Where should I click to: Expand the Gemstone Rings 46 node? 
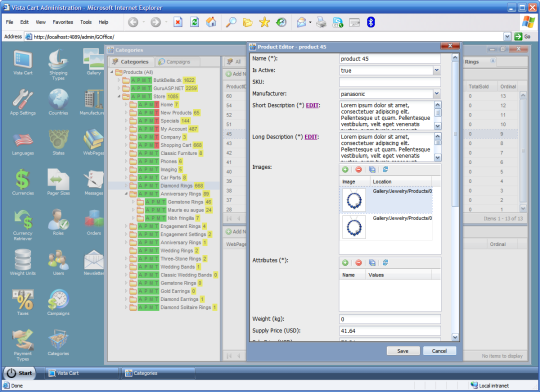point(133,202)
